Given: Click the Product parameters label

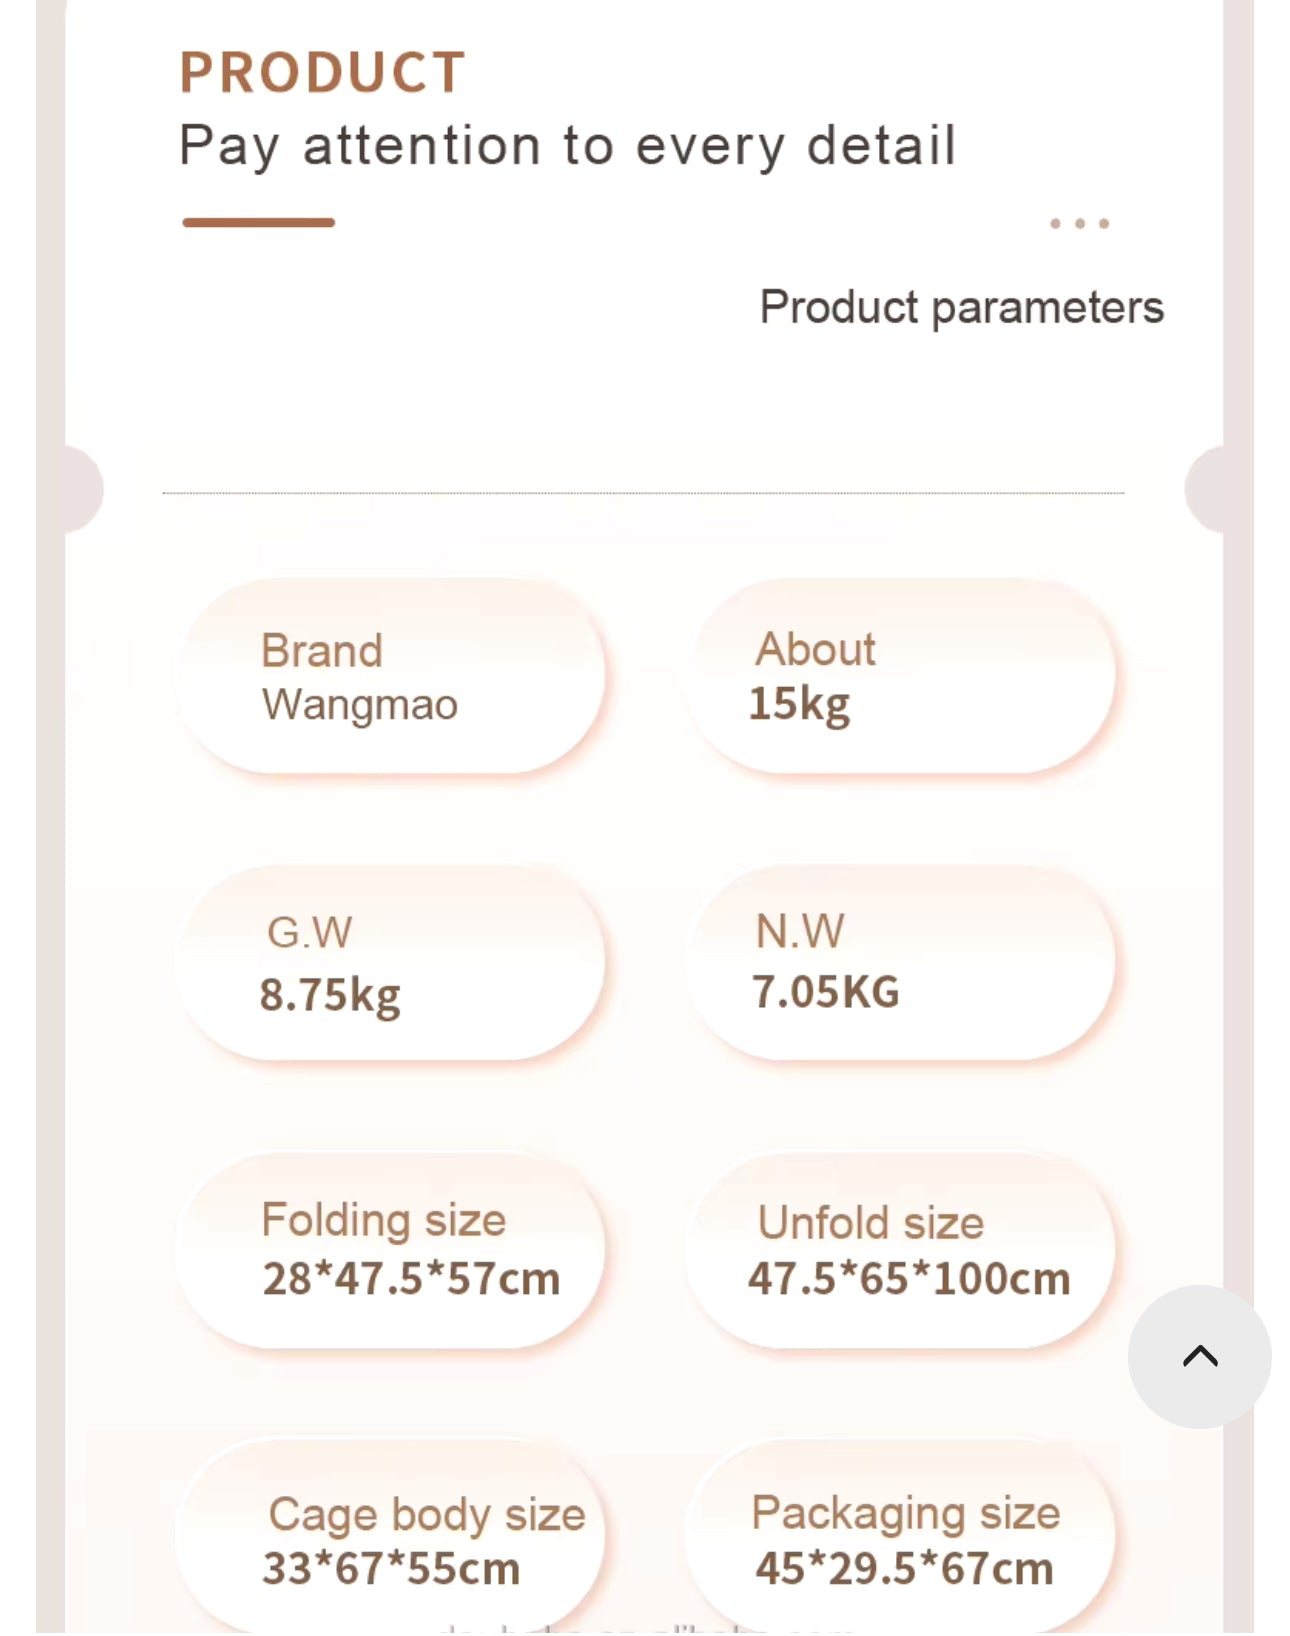Looking at the screenshot, I should pyautogui.click(x=961, y=308).
